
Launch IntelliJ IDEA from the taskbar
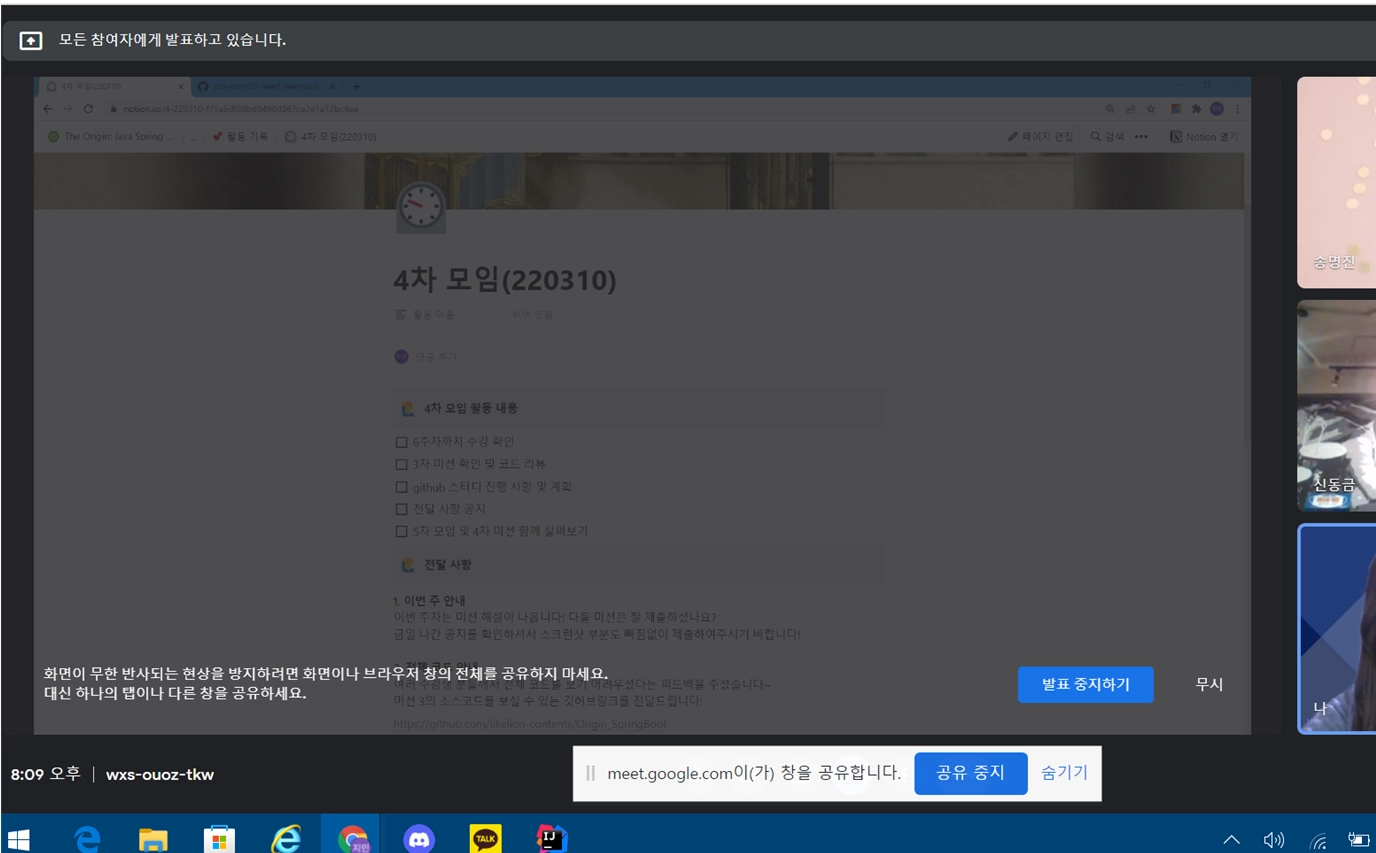click(551, 838)
